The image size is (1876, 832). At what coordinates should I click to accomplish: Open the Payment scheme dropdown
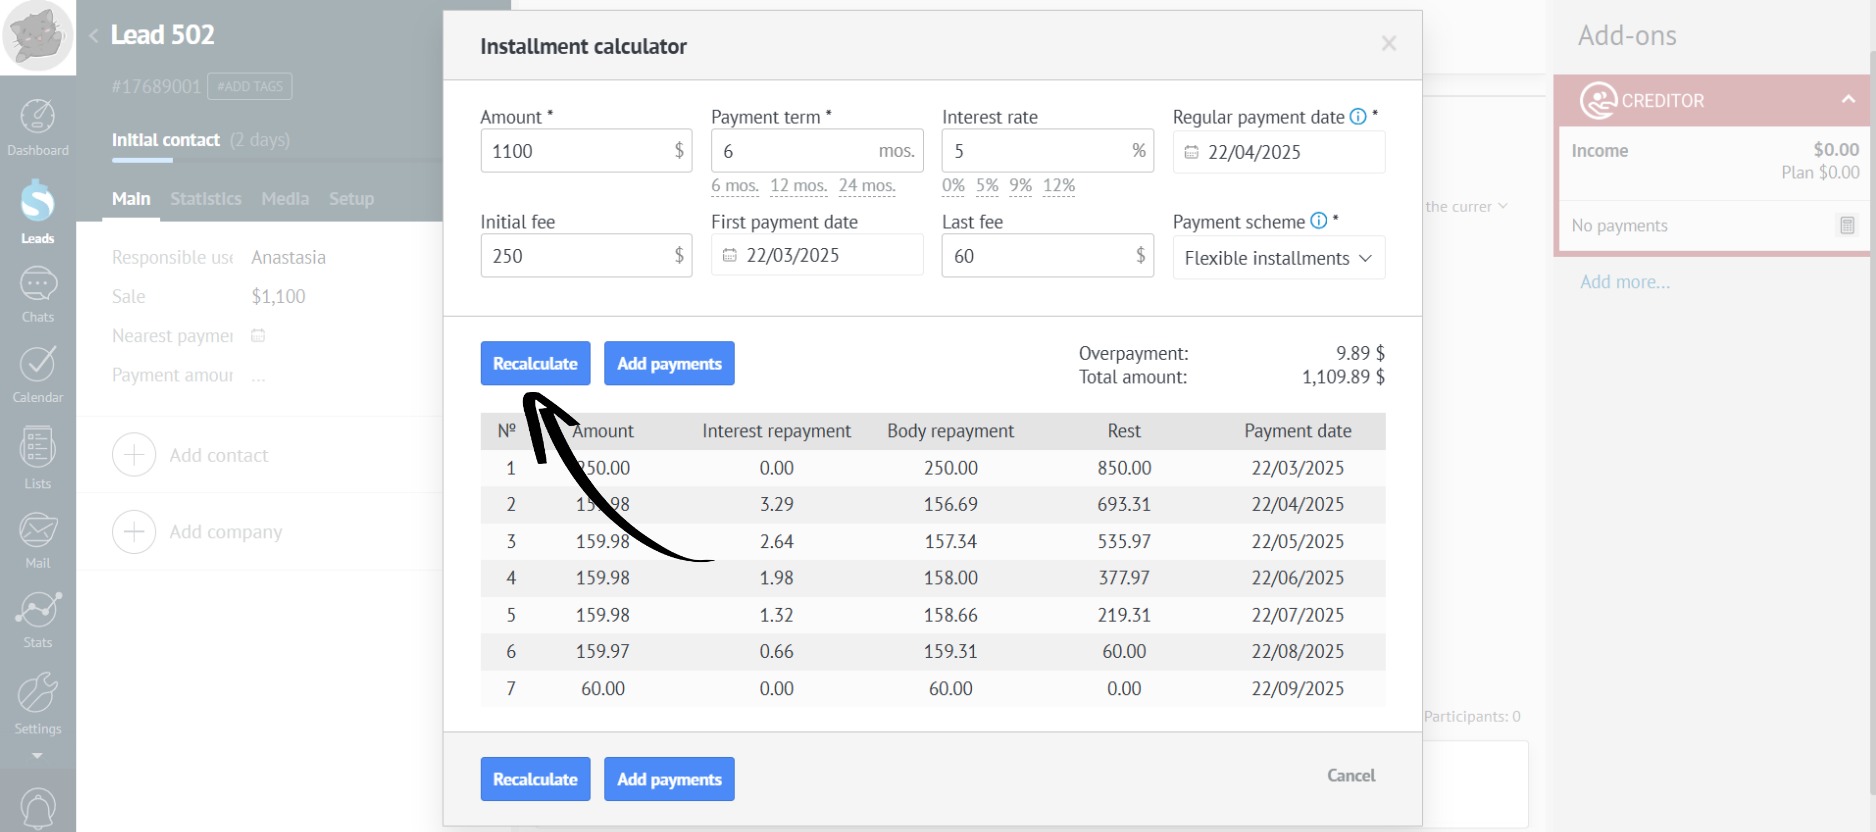1278,258
